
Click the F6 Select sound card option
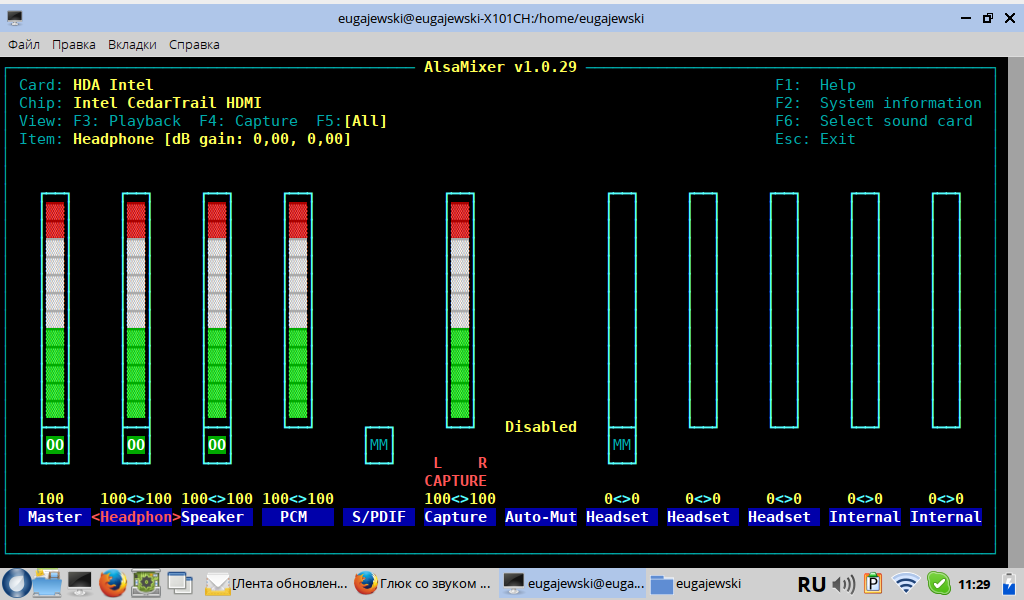coord(895,121)
